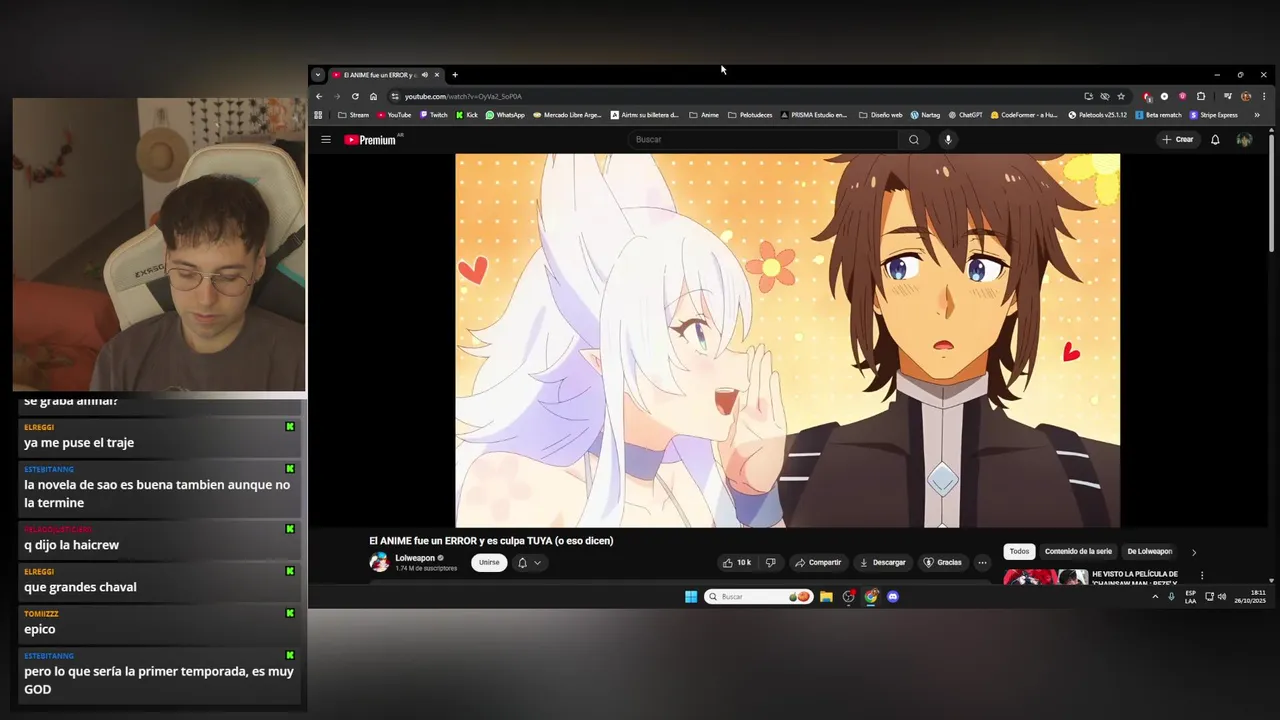Image resolution: width=1280 pixels, height=720 pixels.
Task: Open File Explorer from the taskbar
Action: (826, 597)
